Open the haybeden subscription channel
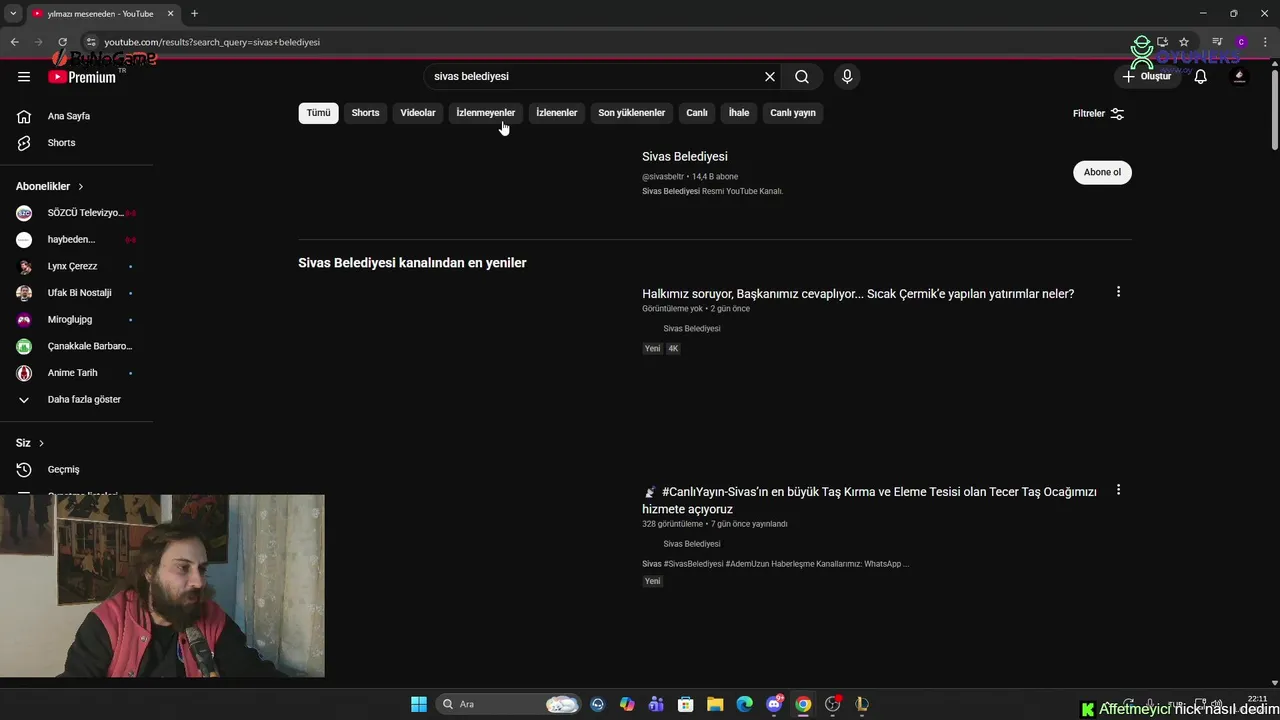The width and height of the screenshot is (1280, 720). tap(76, 239)
